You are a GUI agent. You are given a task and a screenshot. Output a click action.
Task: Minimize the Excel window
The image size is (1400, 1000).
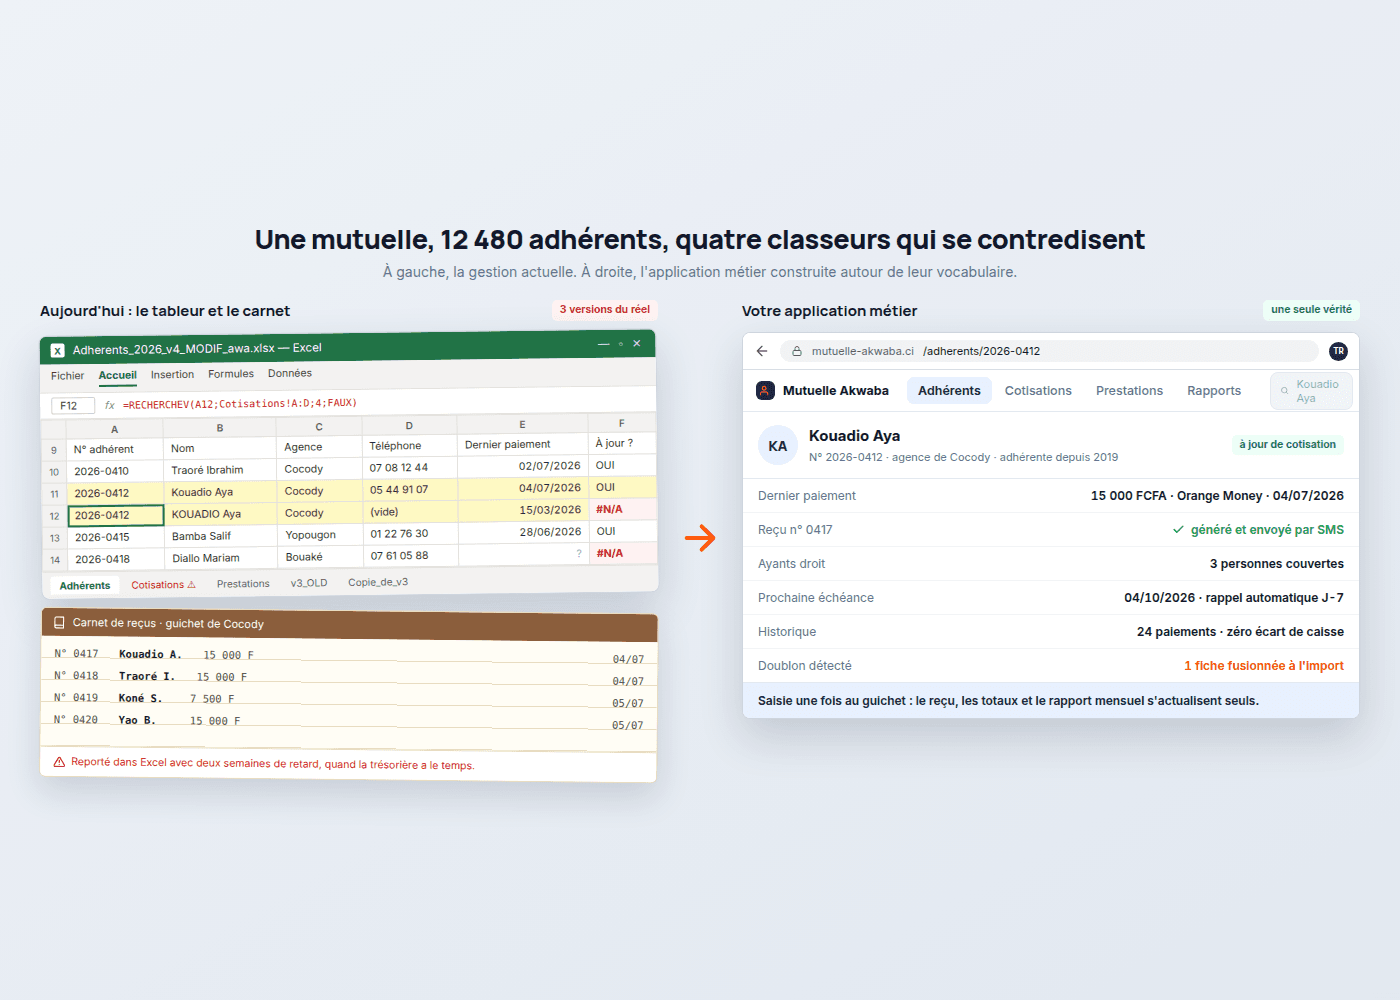tap(603, 344)
